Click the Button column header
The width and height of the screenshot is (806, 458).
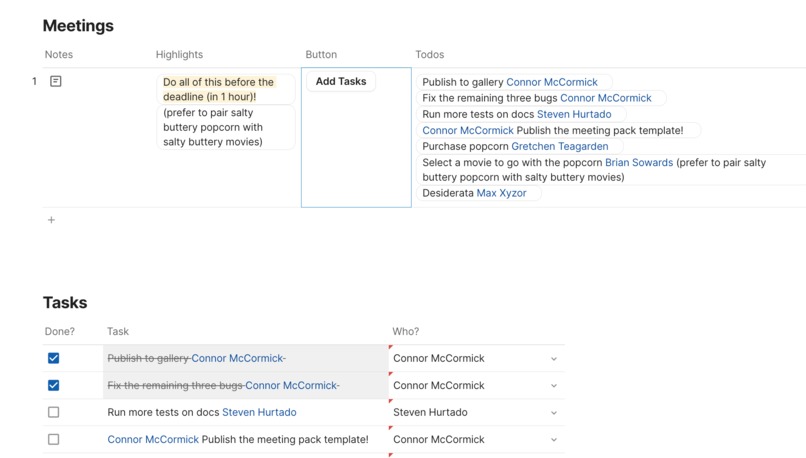pos(321,54)
